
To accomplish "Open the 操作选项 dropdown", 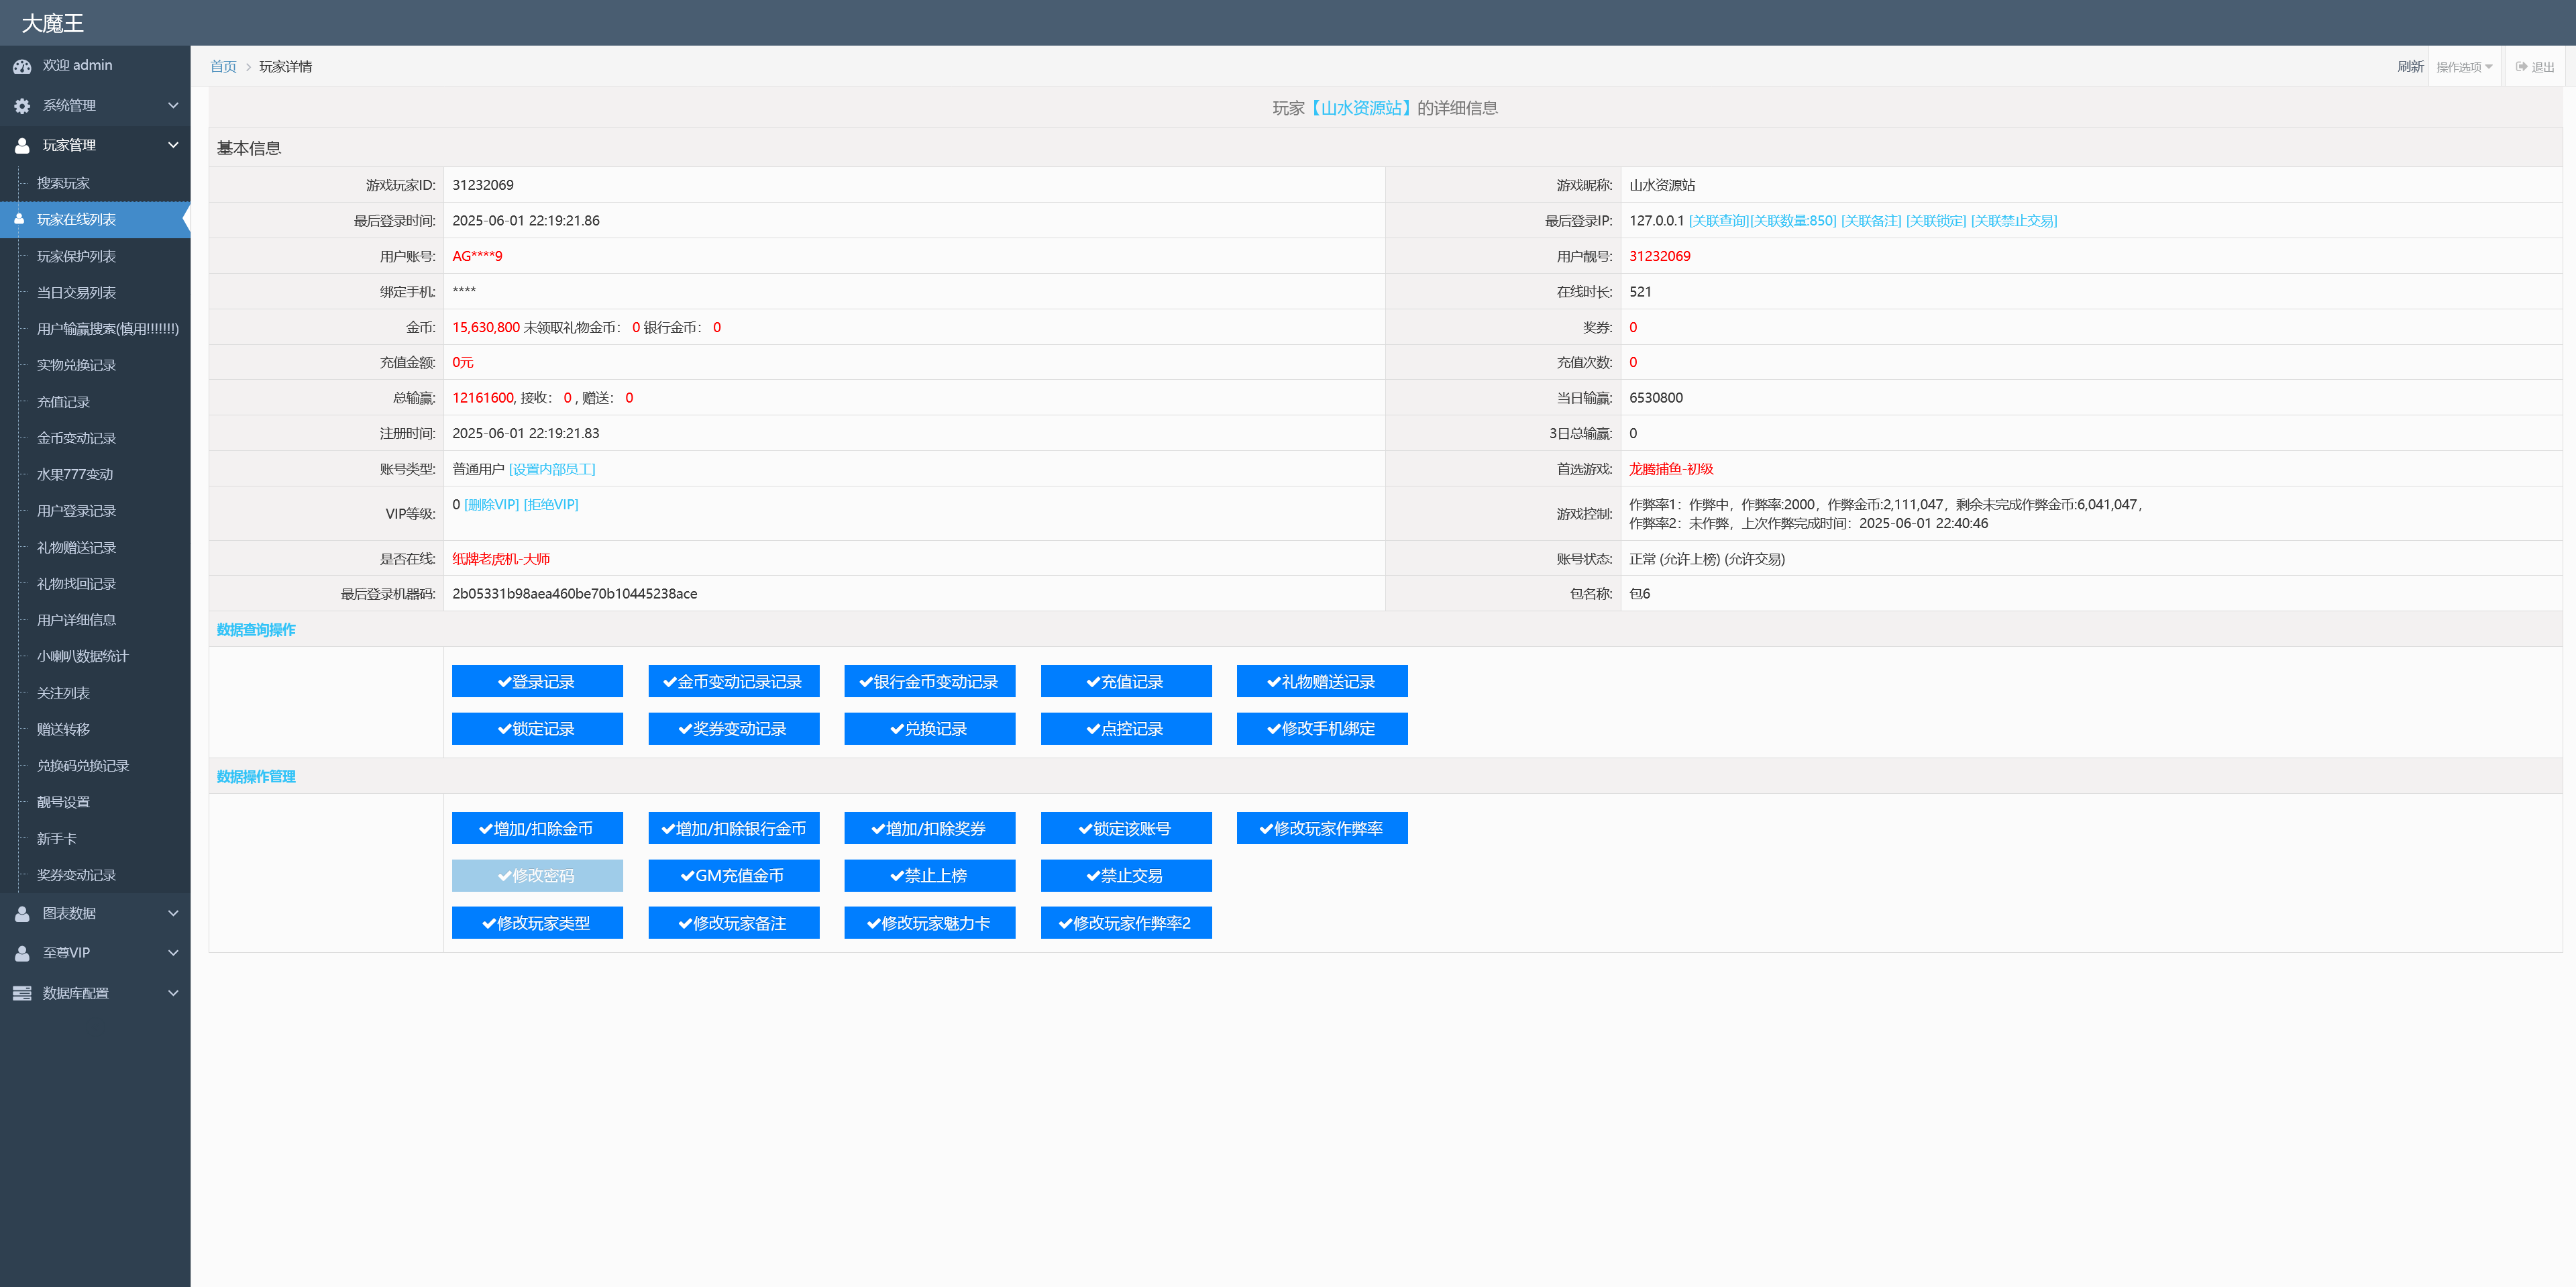I will coord(2463,67).
